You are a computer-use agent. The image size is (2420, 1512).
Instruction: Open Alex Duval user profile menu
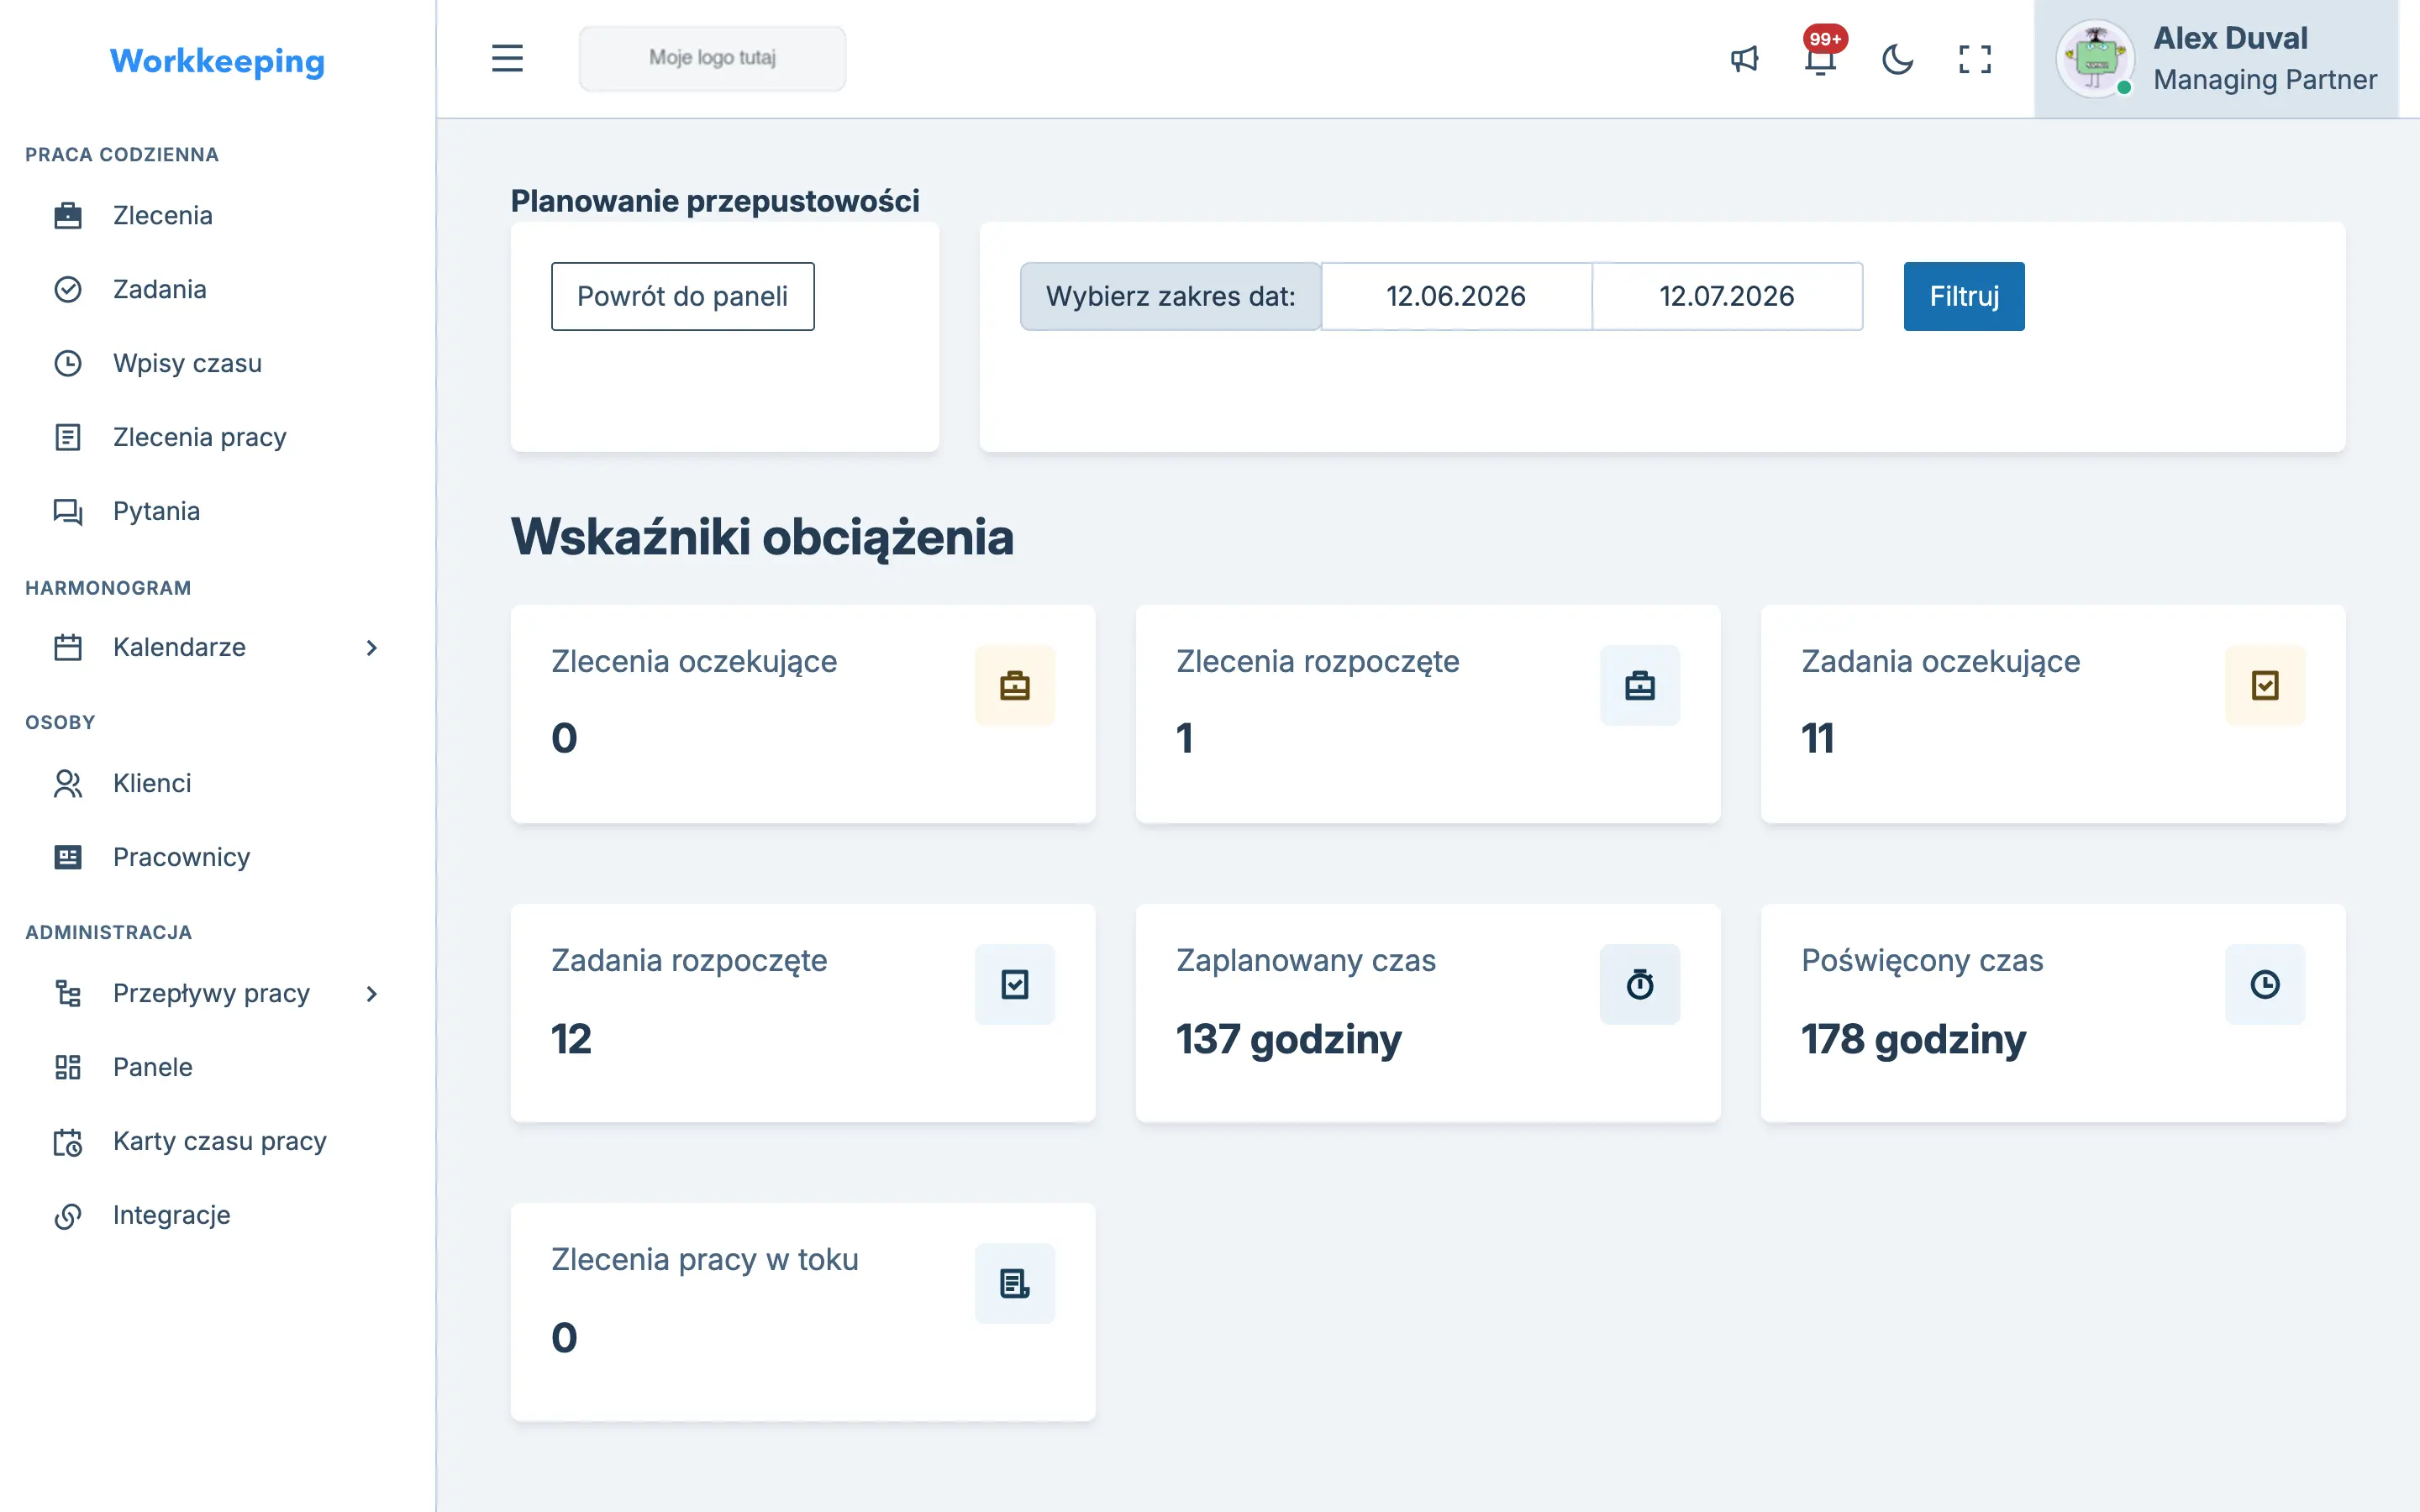[2217, 59]
